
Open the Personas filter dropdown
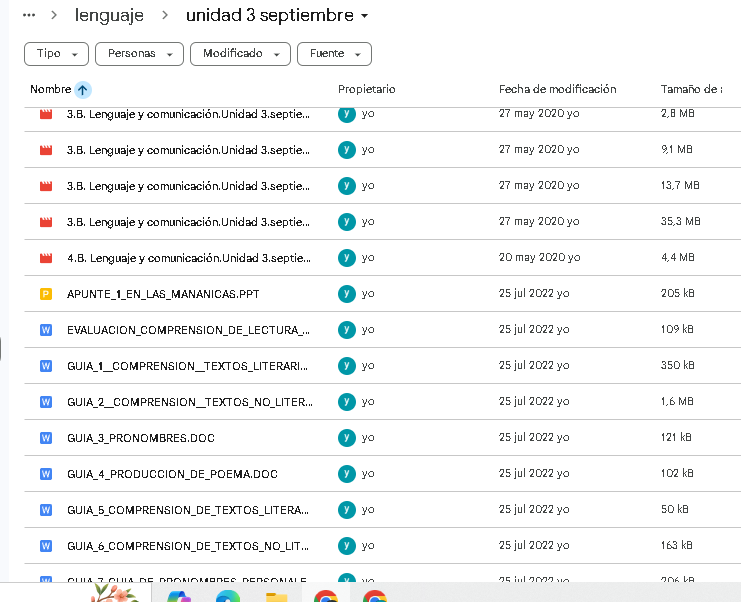click(x=139, y=54)
